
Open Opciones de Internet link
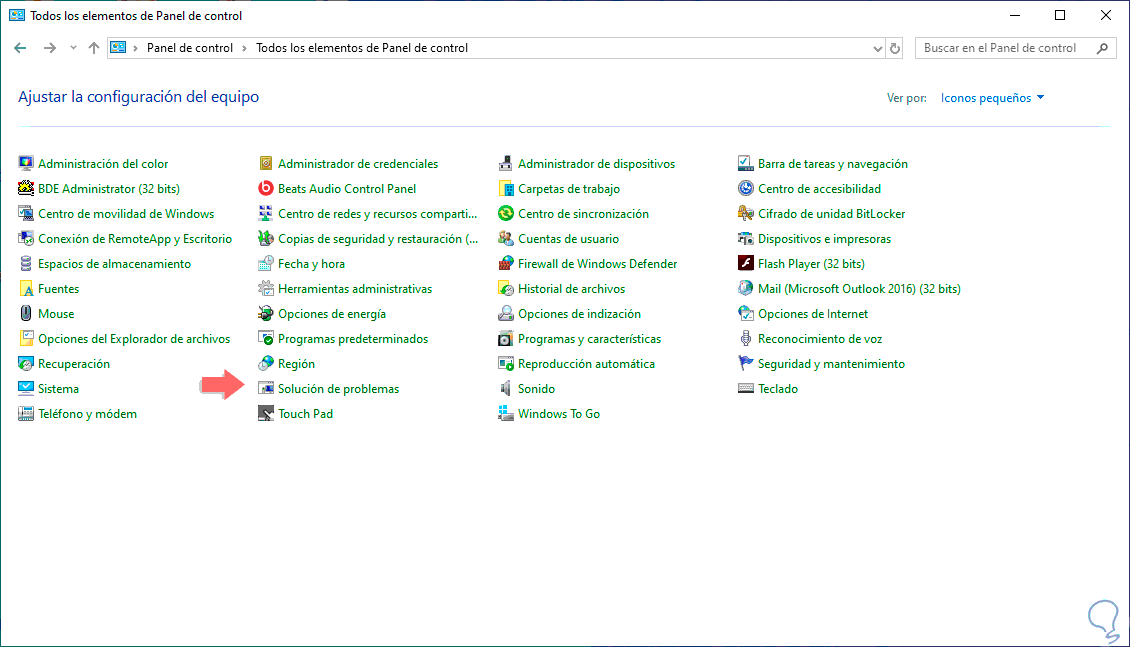point(813,314)
